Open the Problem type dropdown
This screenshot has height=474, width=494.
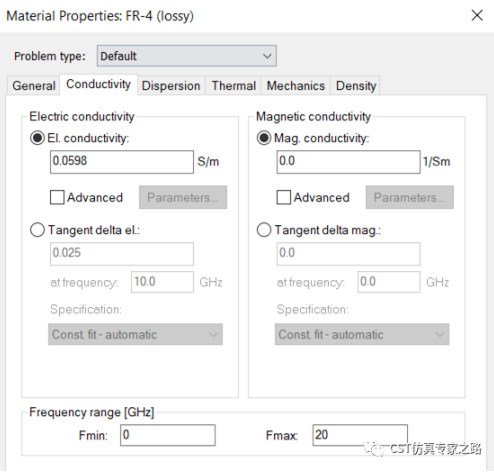click(x=187, y=56)
